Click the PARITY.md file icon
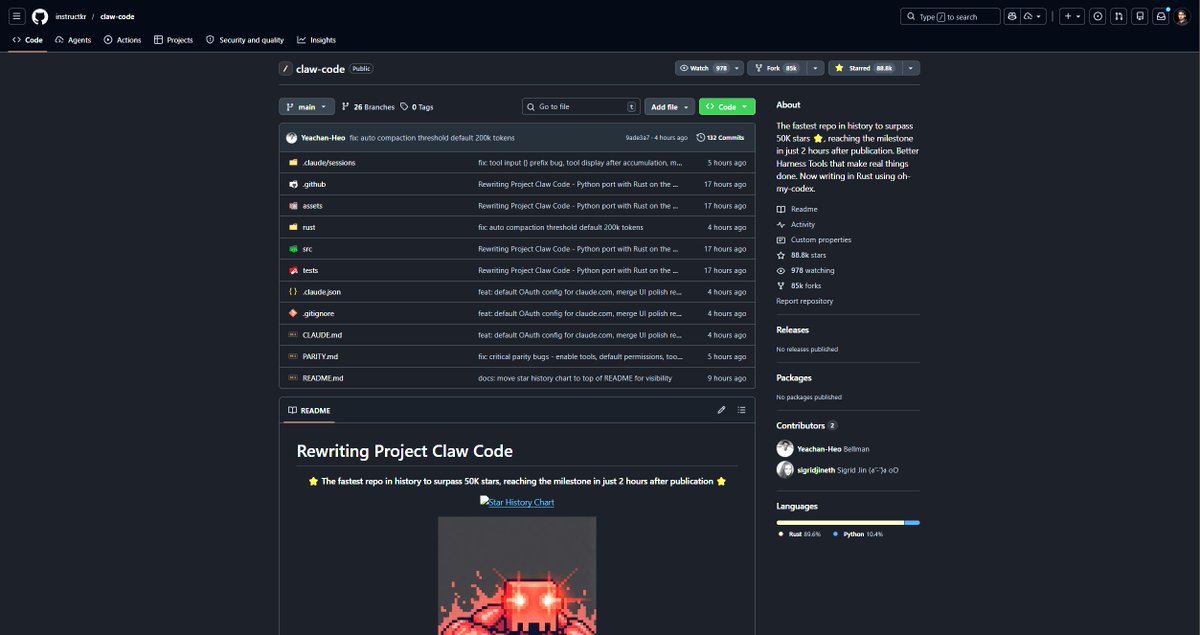This screenshot has height=635, width=1200. point(293,356)
